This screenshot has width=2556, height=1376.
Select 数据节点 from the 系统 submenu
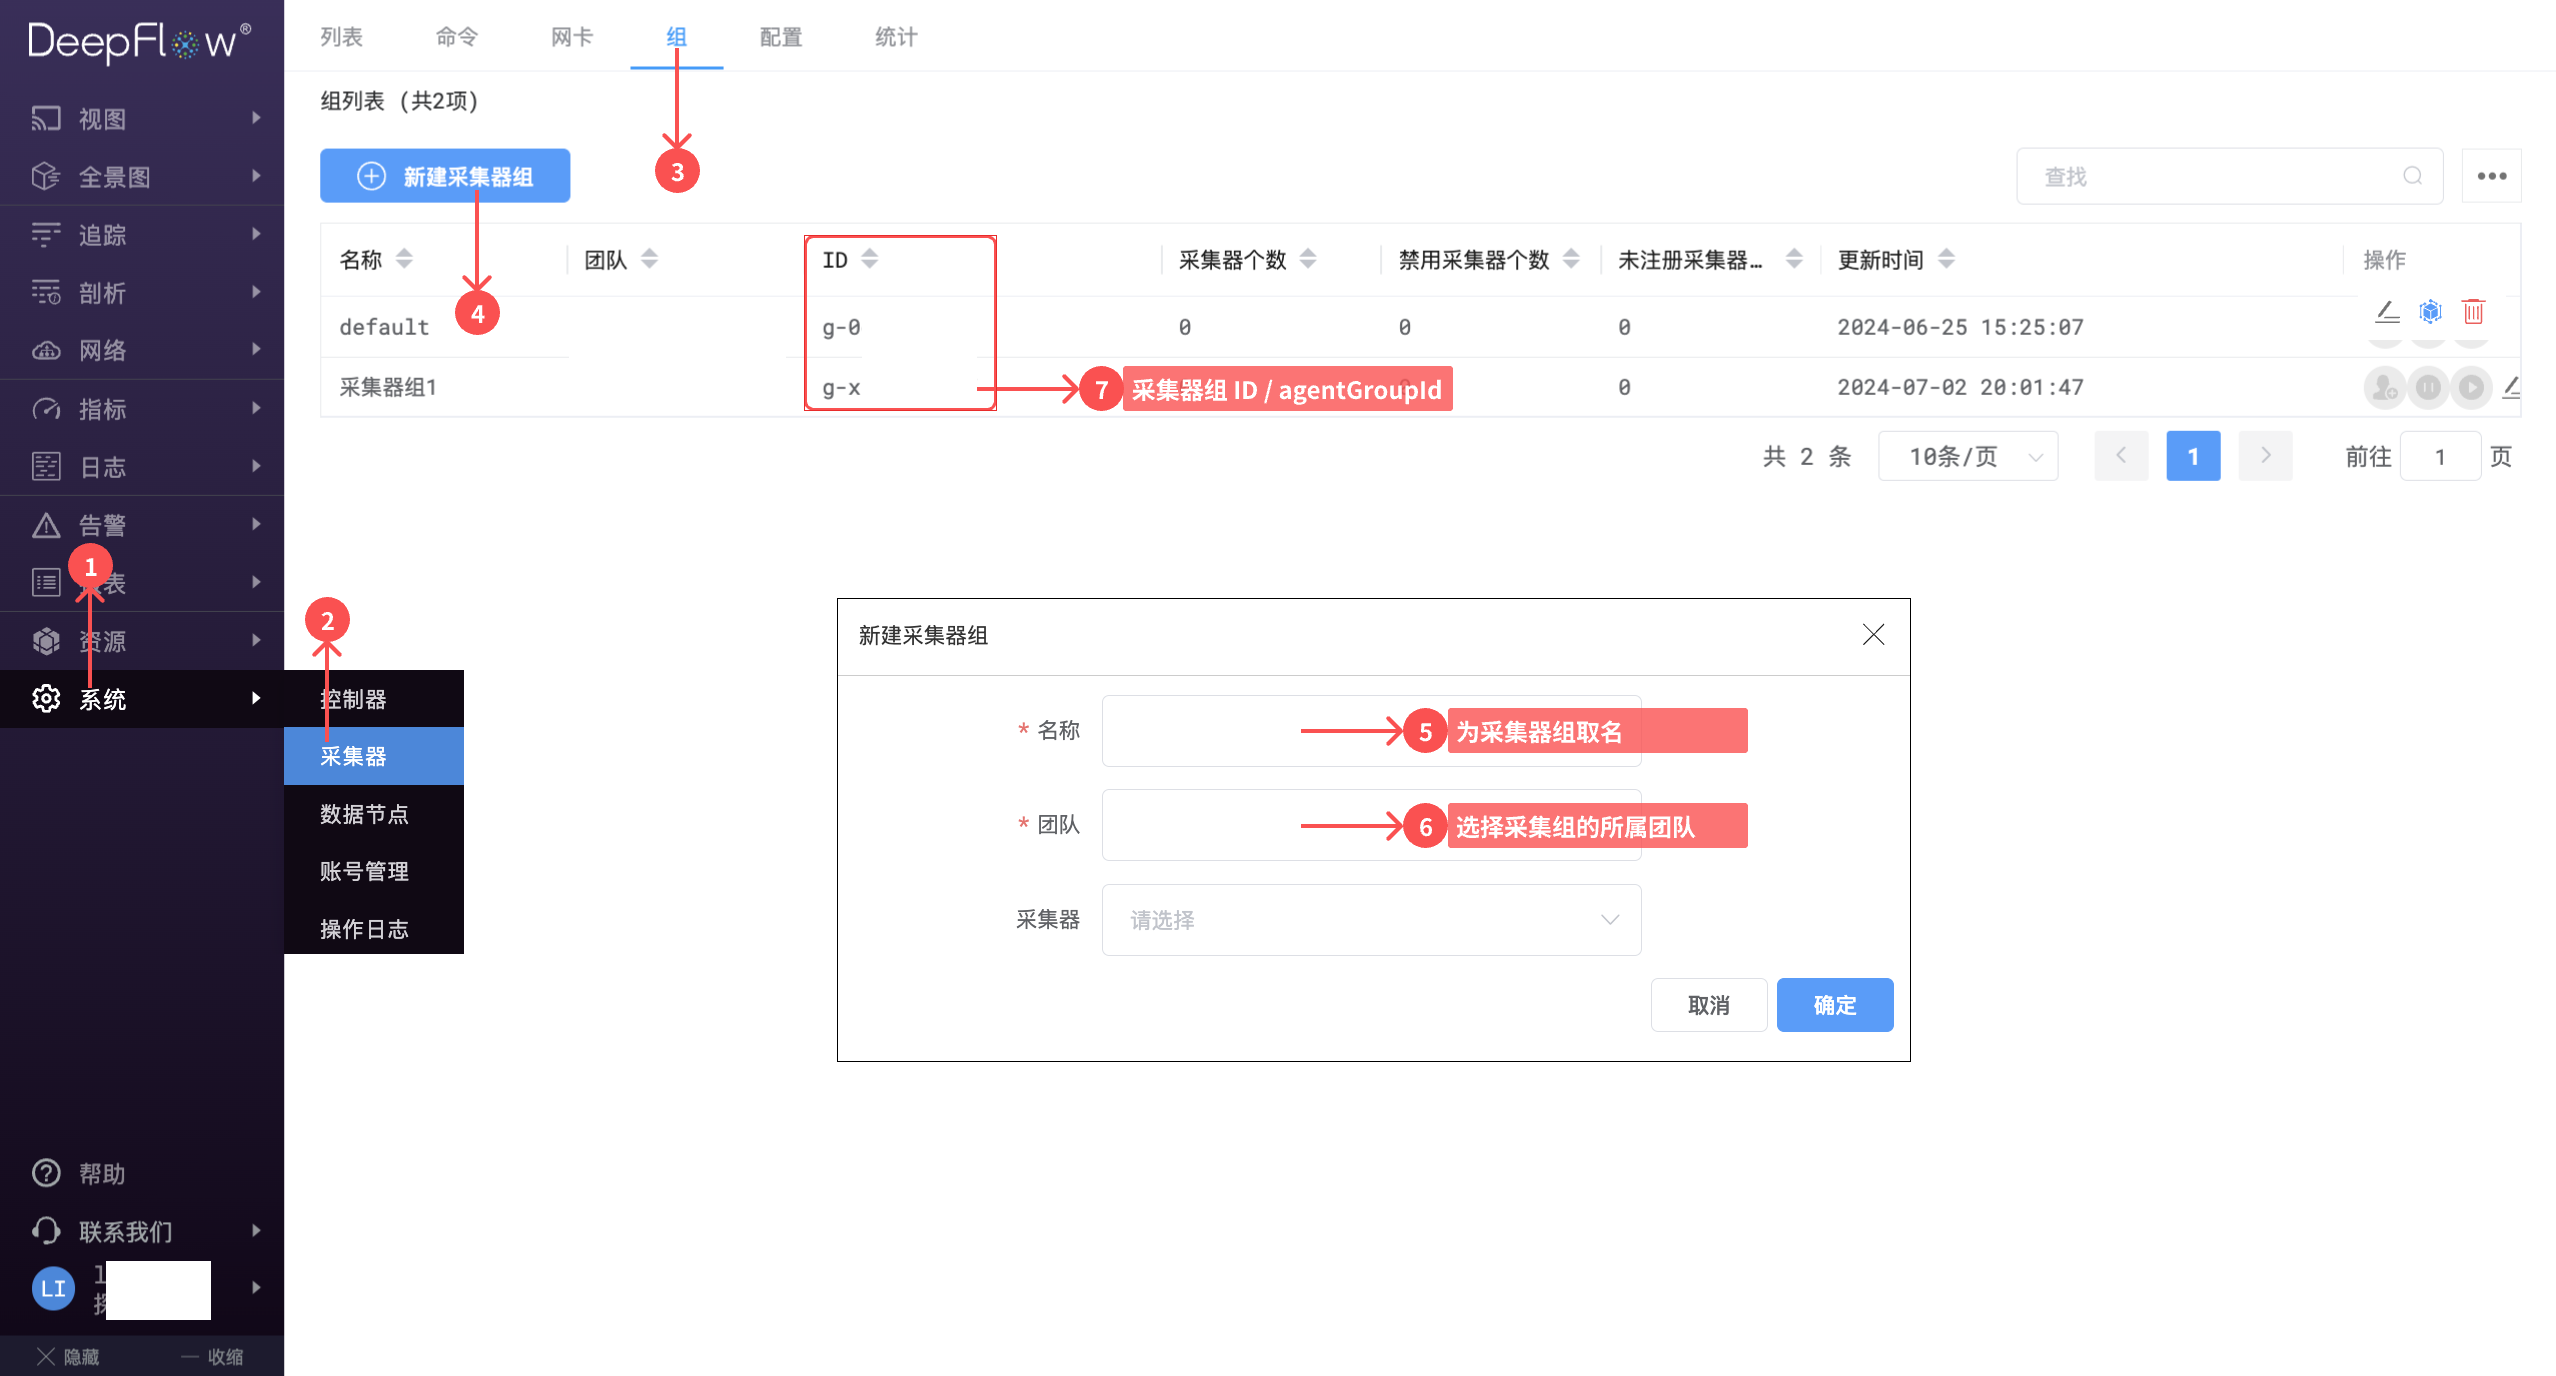[x=365, y=814]
